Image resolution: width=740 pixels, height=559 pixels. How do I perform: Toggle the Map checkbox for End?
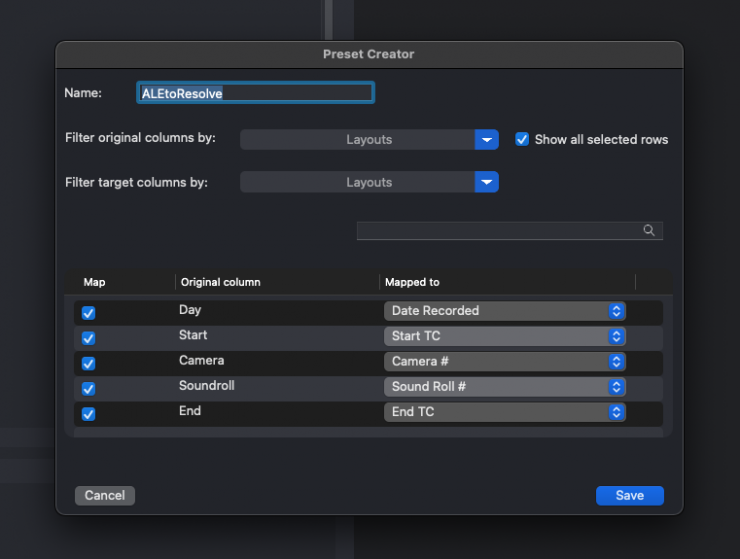click(x=88, y=413)
